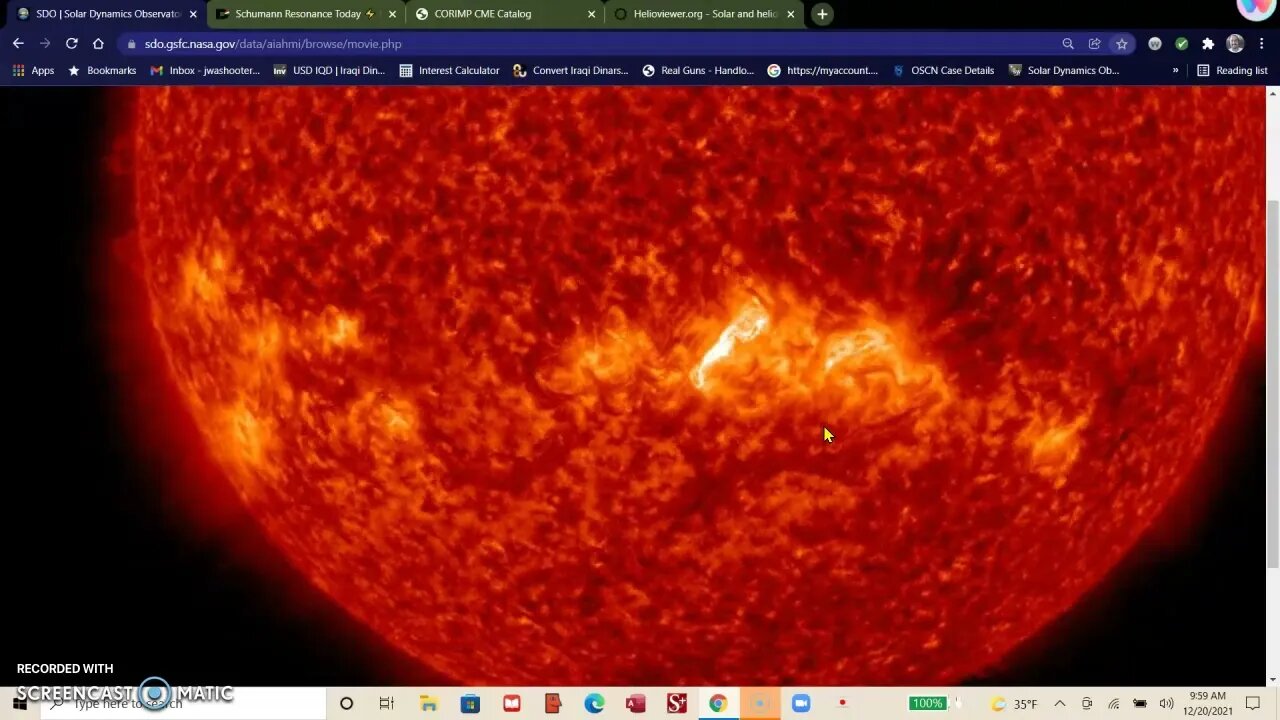Open the volume control in the tray

tap(1165, 704)
